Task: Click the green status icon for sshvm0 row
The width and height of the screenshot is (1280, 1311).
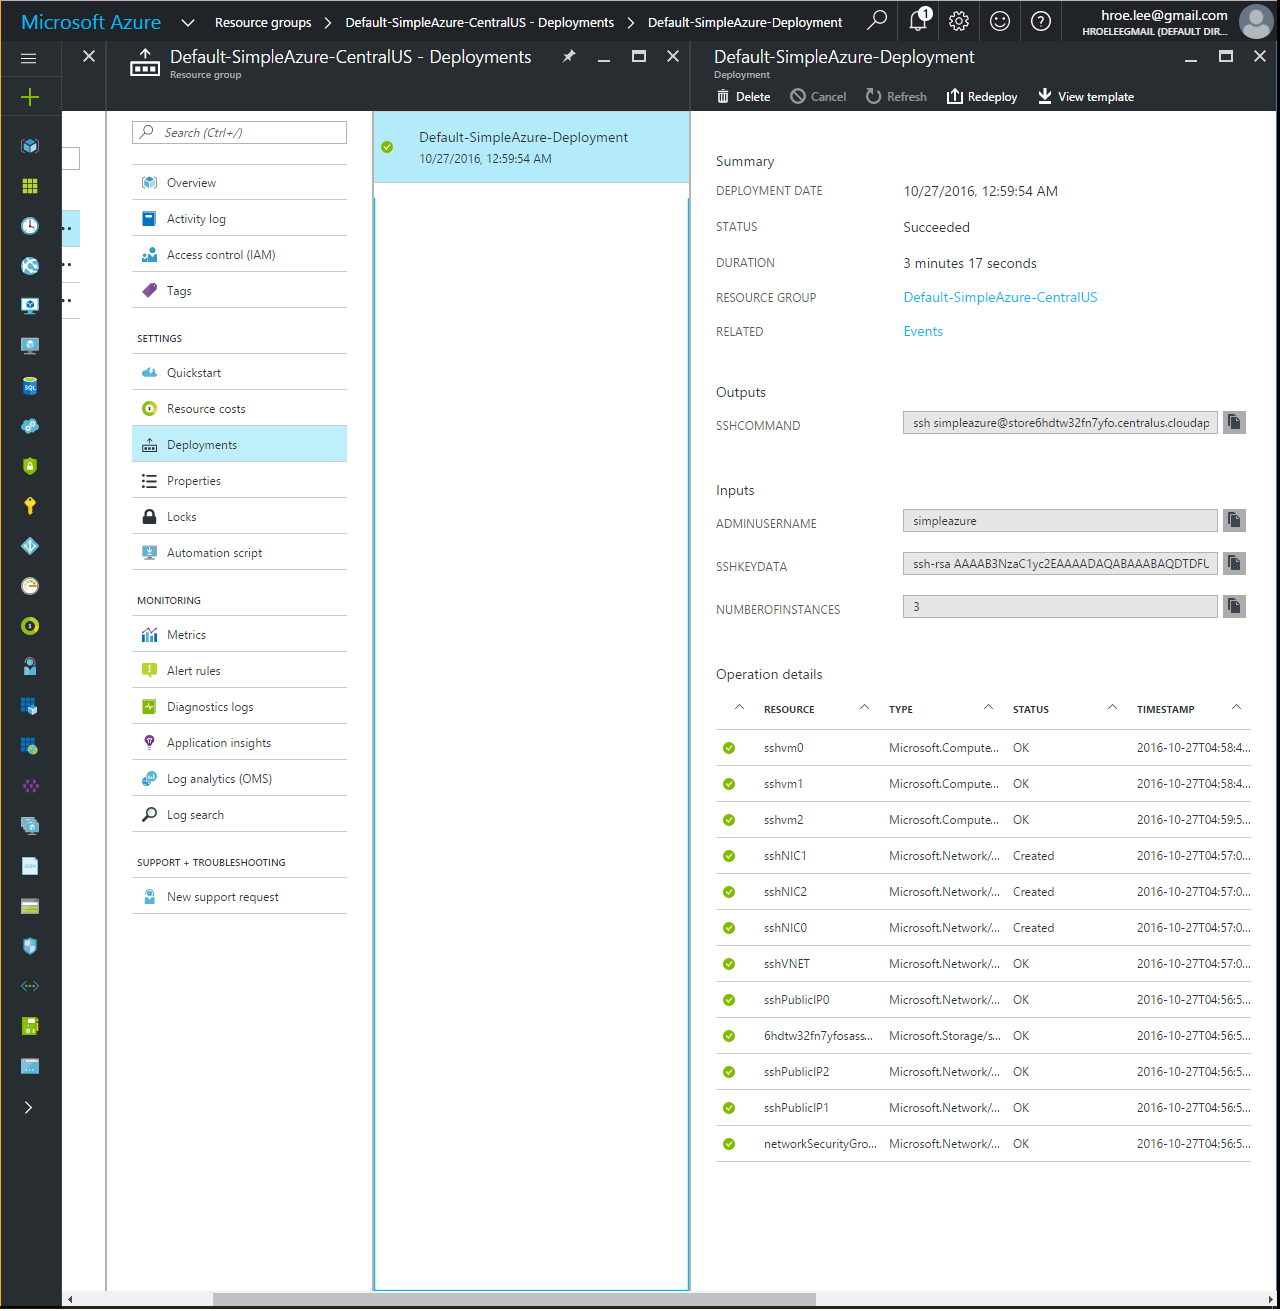Action: click(729, 748)
